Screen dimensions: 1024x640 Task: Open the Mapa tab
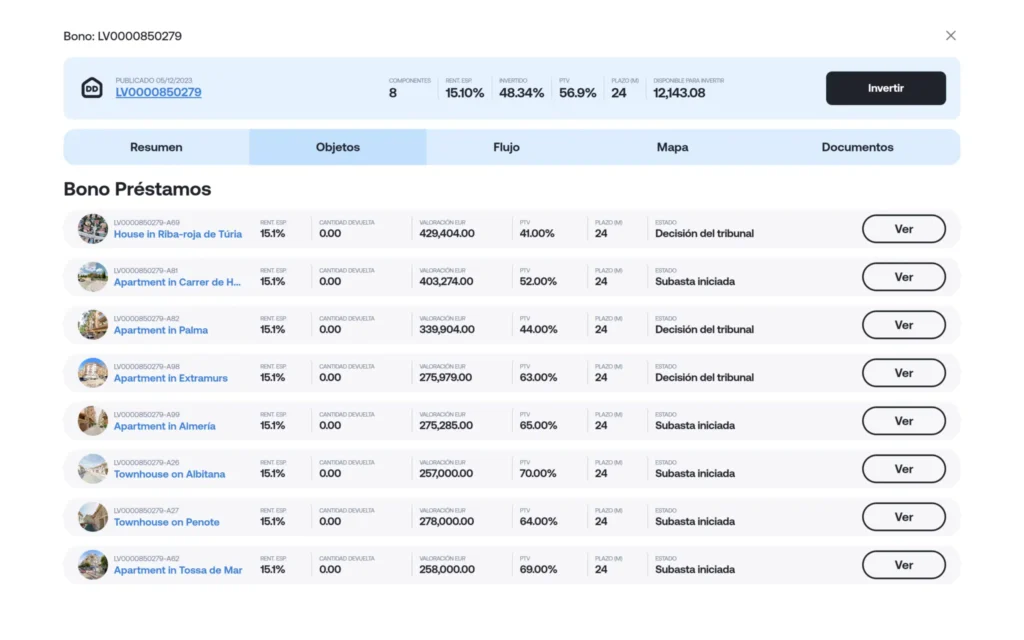[x=672, y=147]
